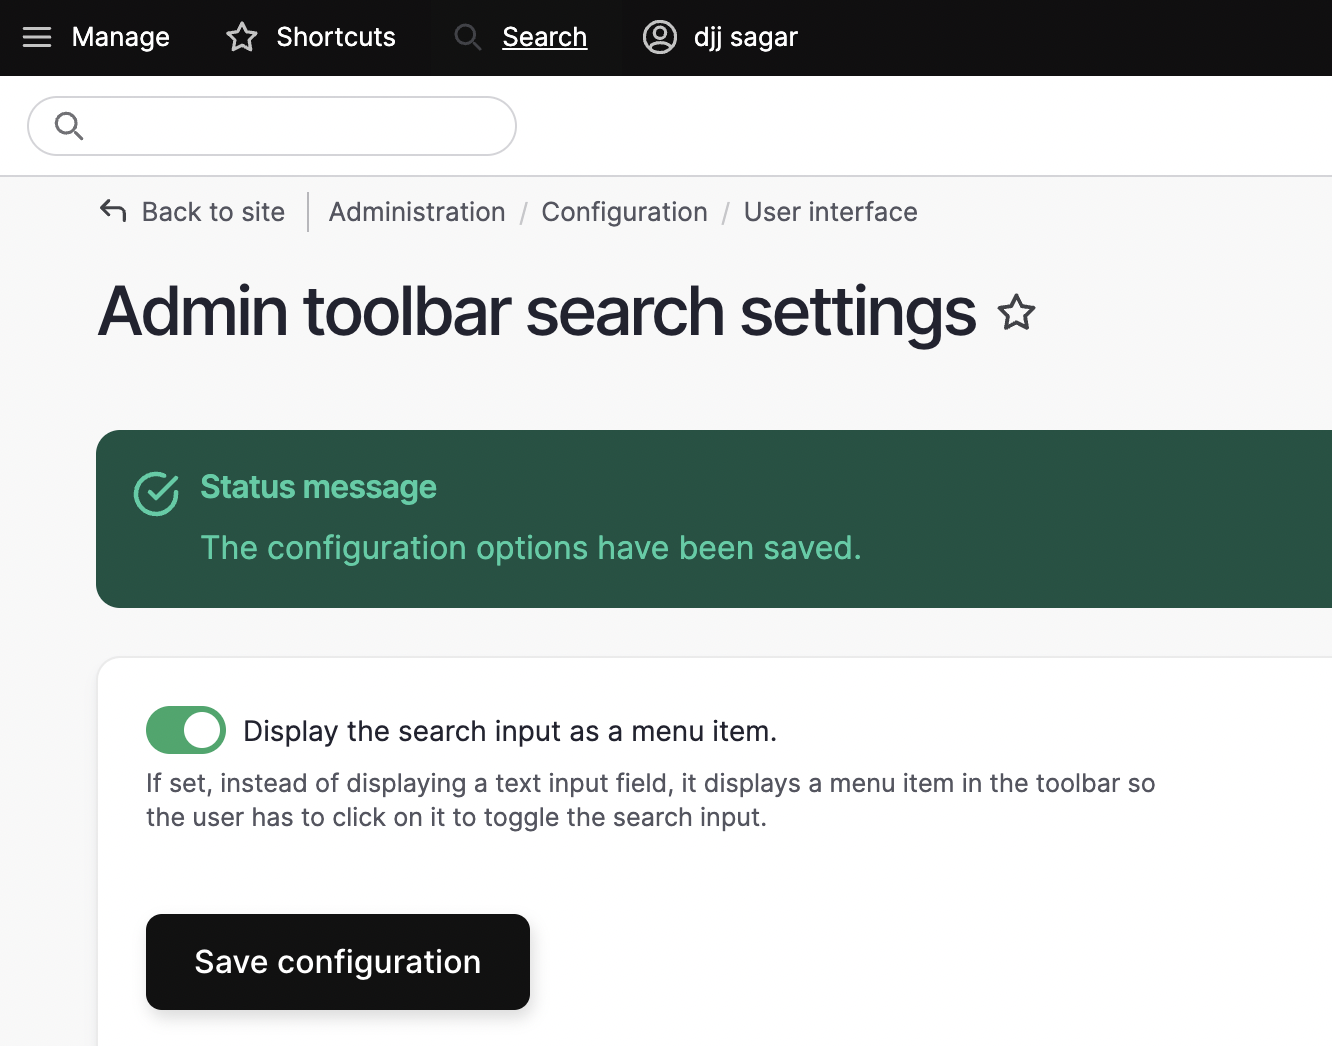
Task: Click the back arrow icon beside Back to site
Action: click(x=113, y=211)
